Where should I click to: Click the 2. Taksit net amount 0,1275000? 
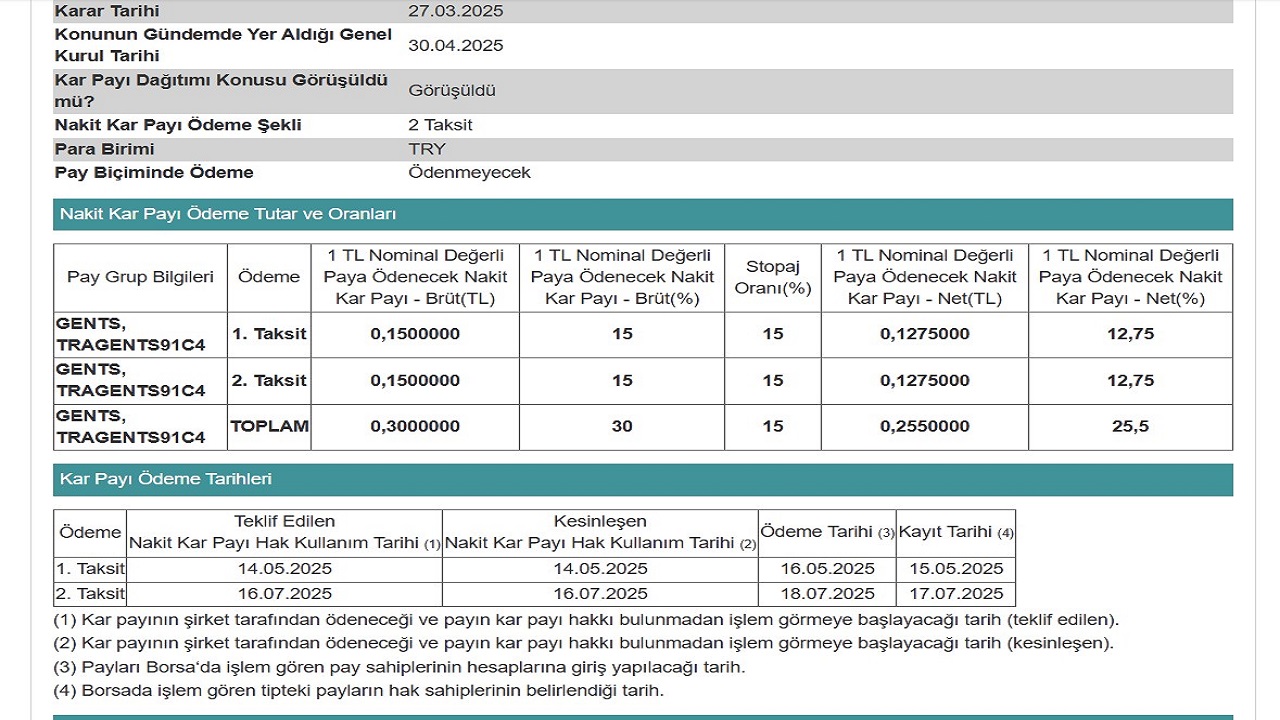coord(925,380)
